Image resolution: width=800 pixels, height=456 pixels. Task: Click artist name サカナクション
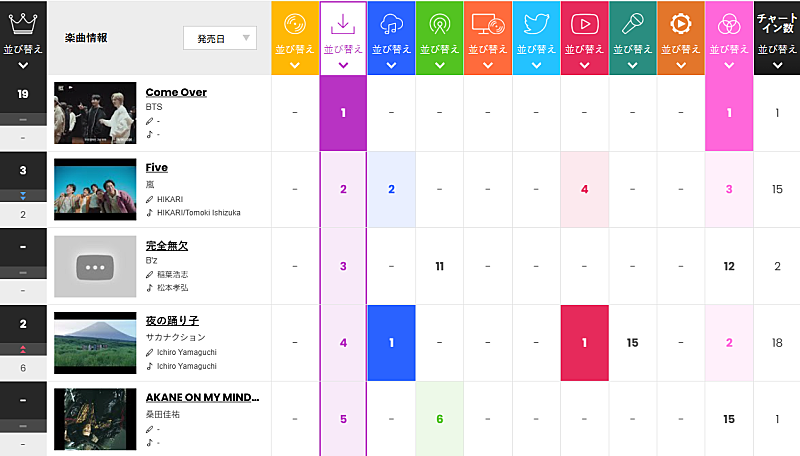point(176,337)
